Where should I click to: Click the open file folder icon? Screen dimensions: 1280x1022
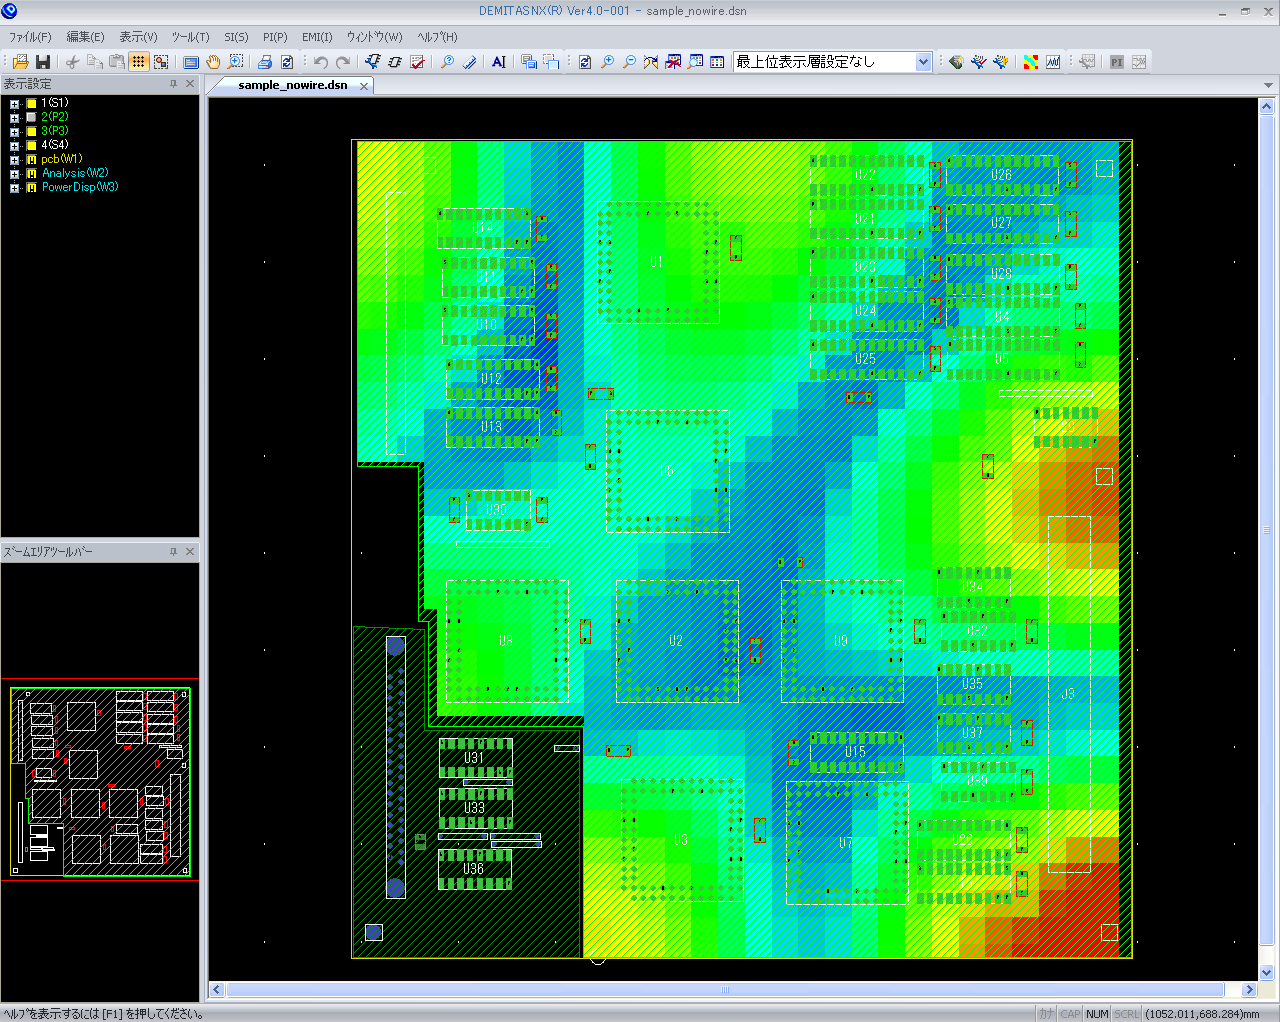tap(20, 62)
